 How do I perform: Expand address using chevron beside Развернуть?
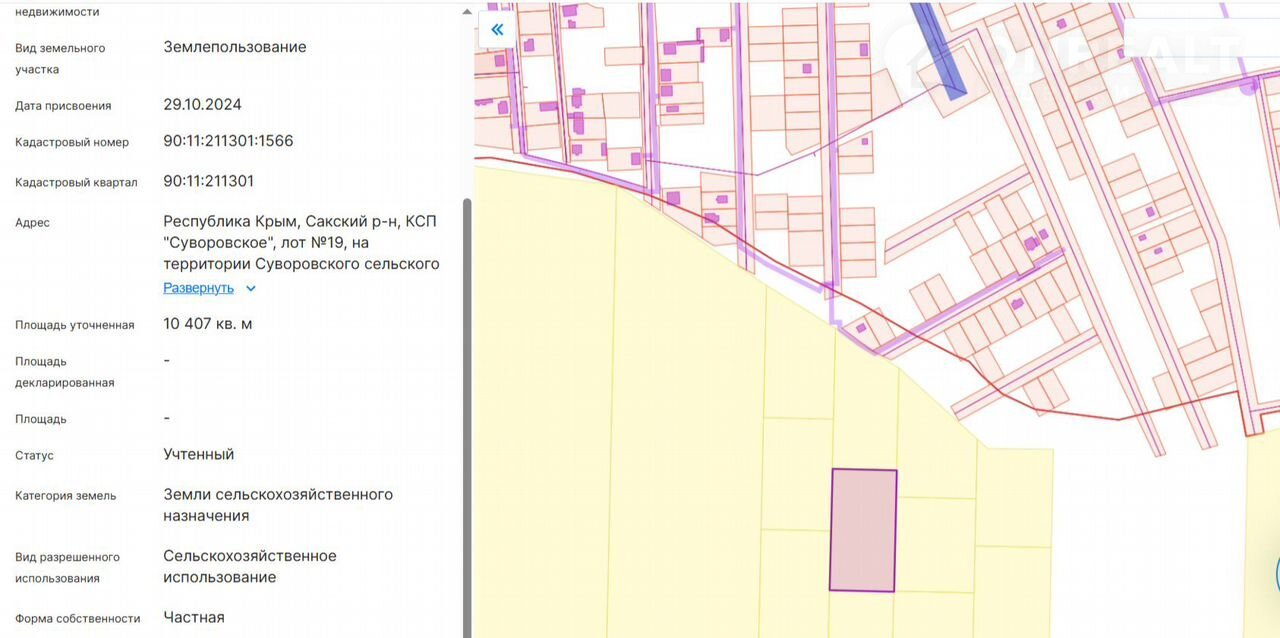251,289
